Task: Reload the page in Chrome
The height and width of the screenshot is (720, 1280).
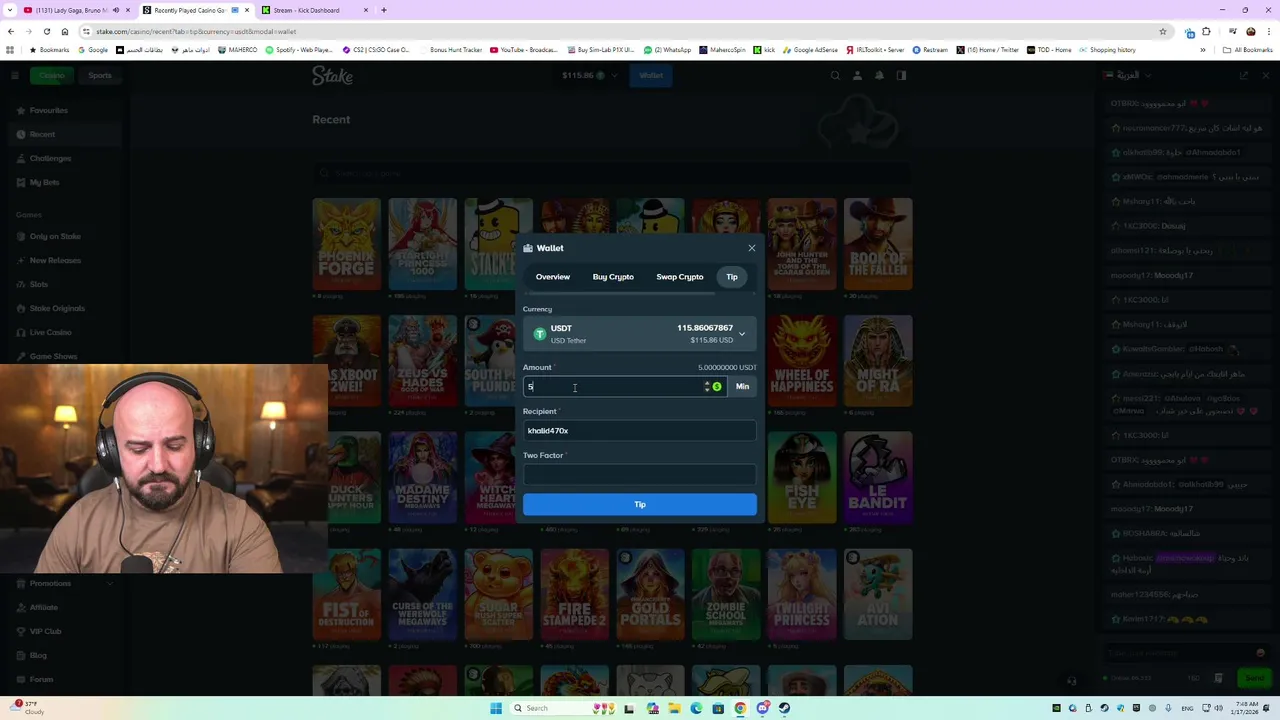Action: pyautogui.click(x=46, y=31)
